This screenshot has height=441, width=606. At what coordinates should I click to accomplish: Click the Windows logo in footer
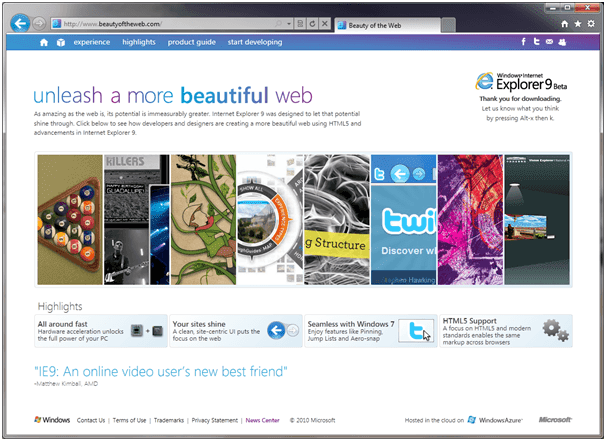[52, 420]
